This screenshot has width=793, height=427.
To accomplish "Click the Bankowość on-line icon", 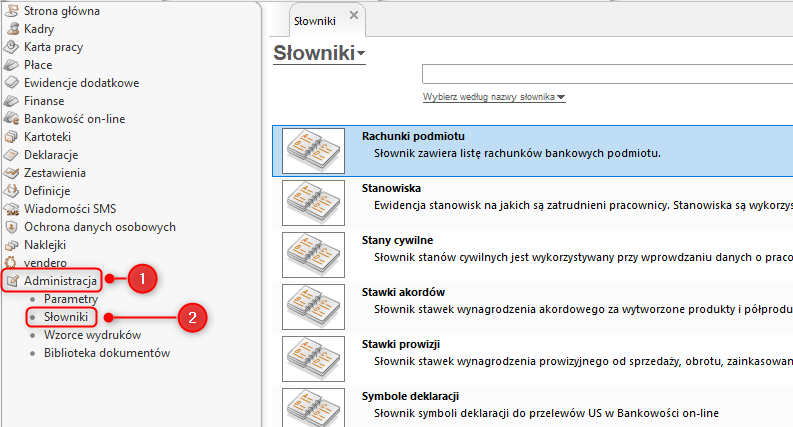I will pyautogui.click(x=11, y=118).
